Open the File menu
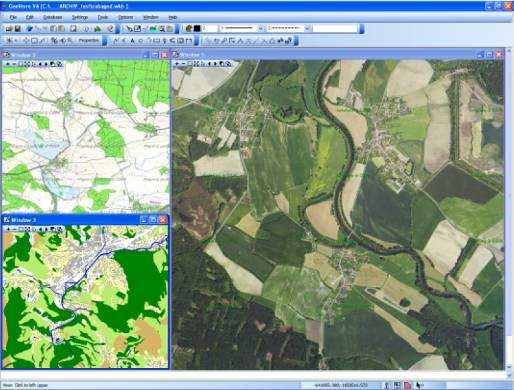This screenshot has height=390, width=514. coord(13,17)
